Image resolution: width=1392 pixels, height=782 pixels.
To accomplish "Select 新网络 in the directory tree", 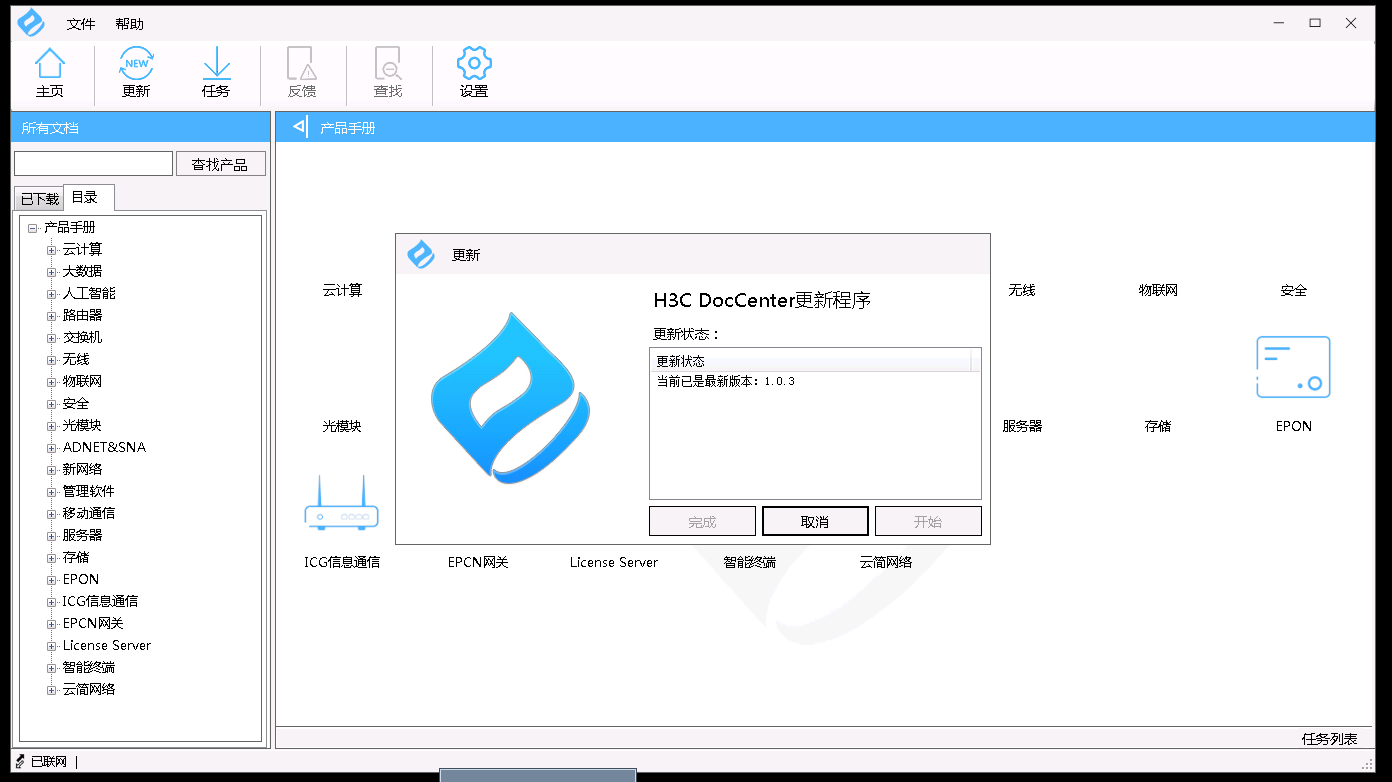I will tap(82, 469).
